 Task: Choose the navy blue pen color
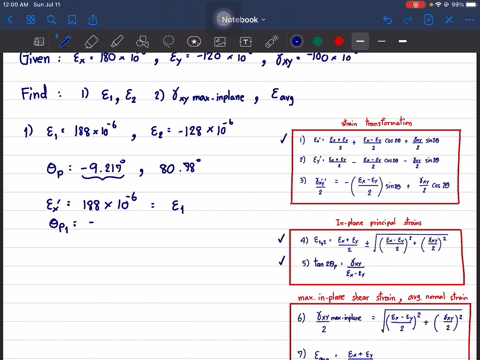297,41
